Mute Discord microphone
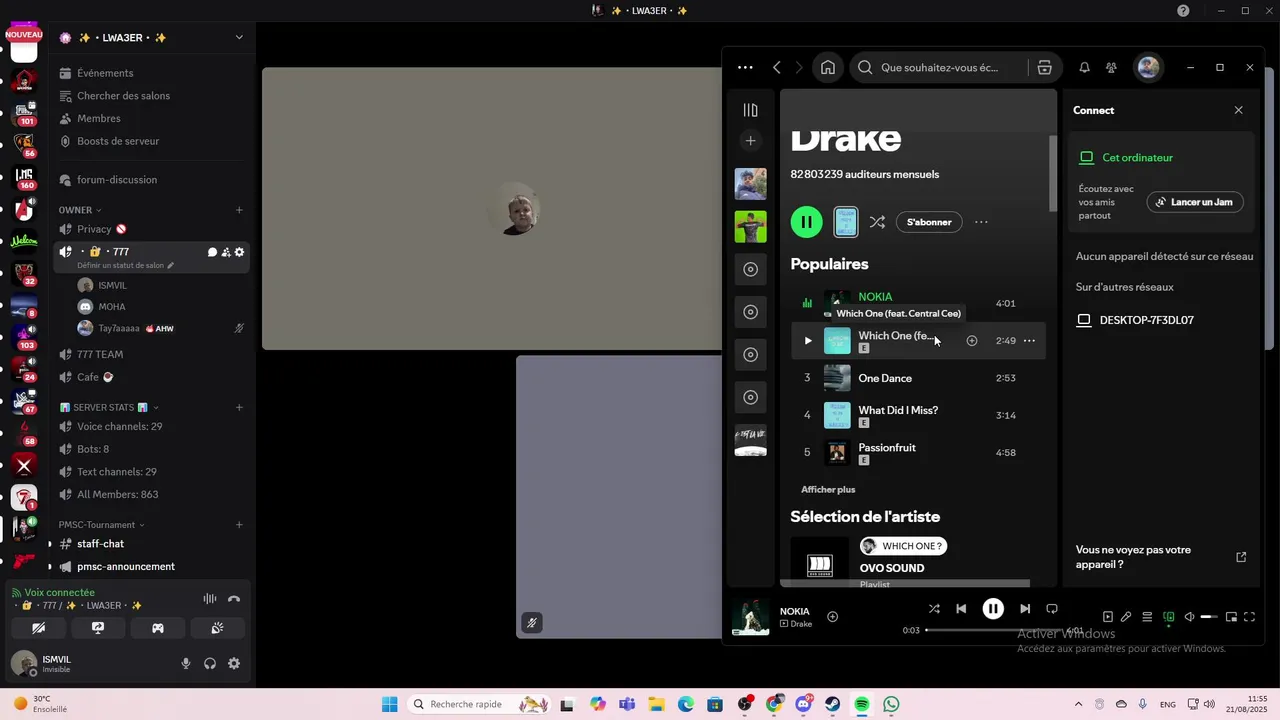This screenshot has height=720, width=1280. [x=185, y=663]
